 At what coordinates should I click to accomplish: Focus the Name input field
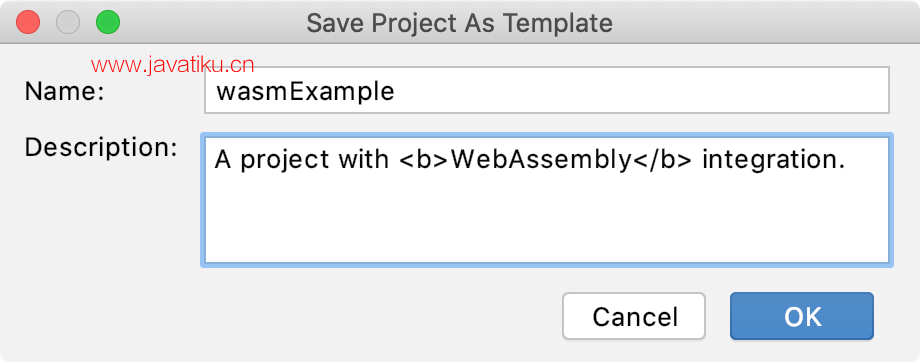coord(547,90)
